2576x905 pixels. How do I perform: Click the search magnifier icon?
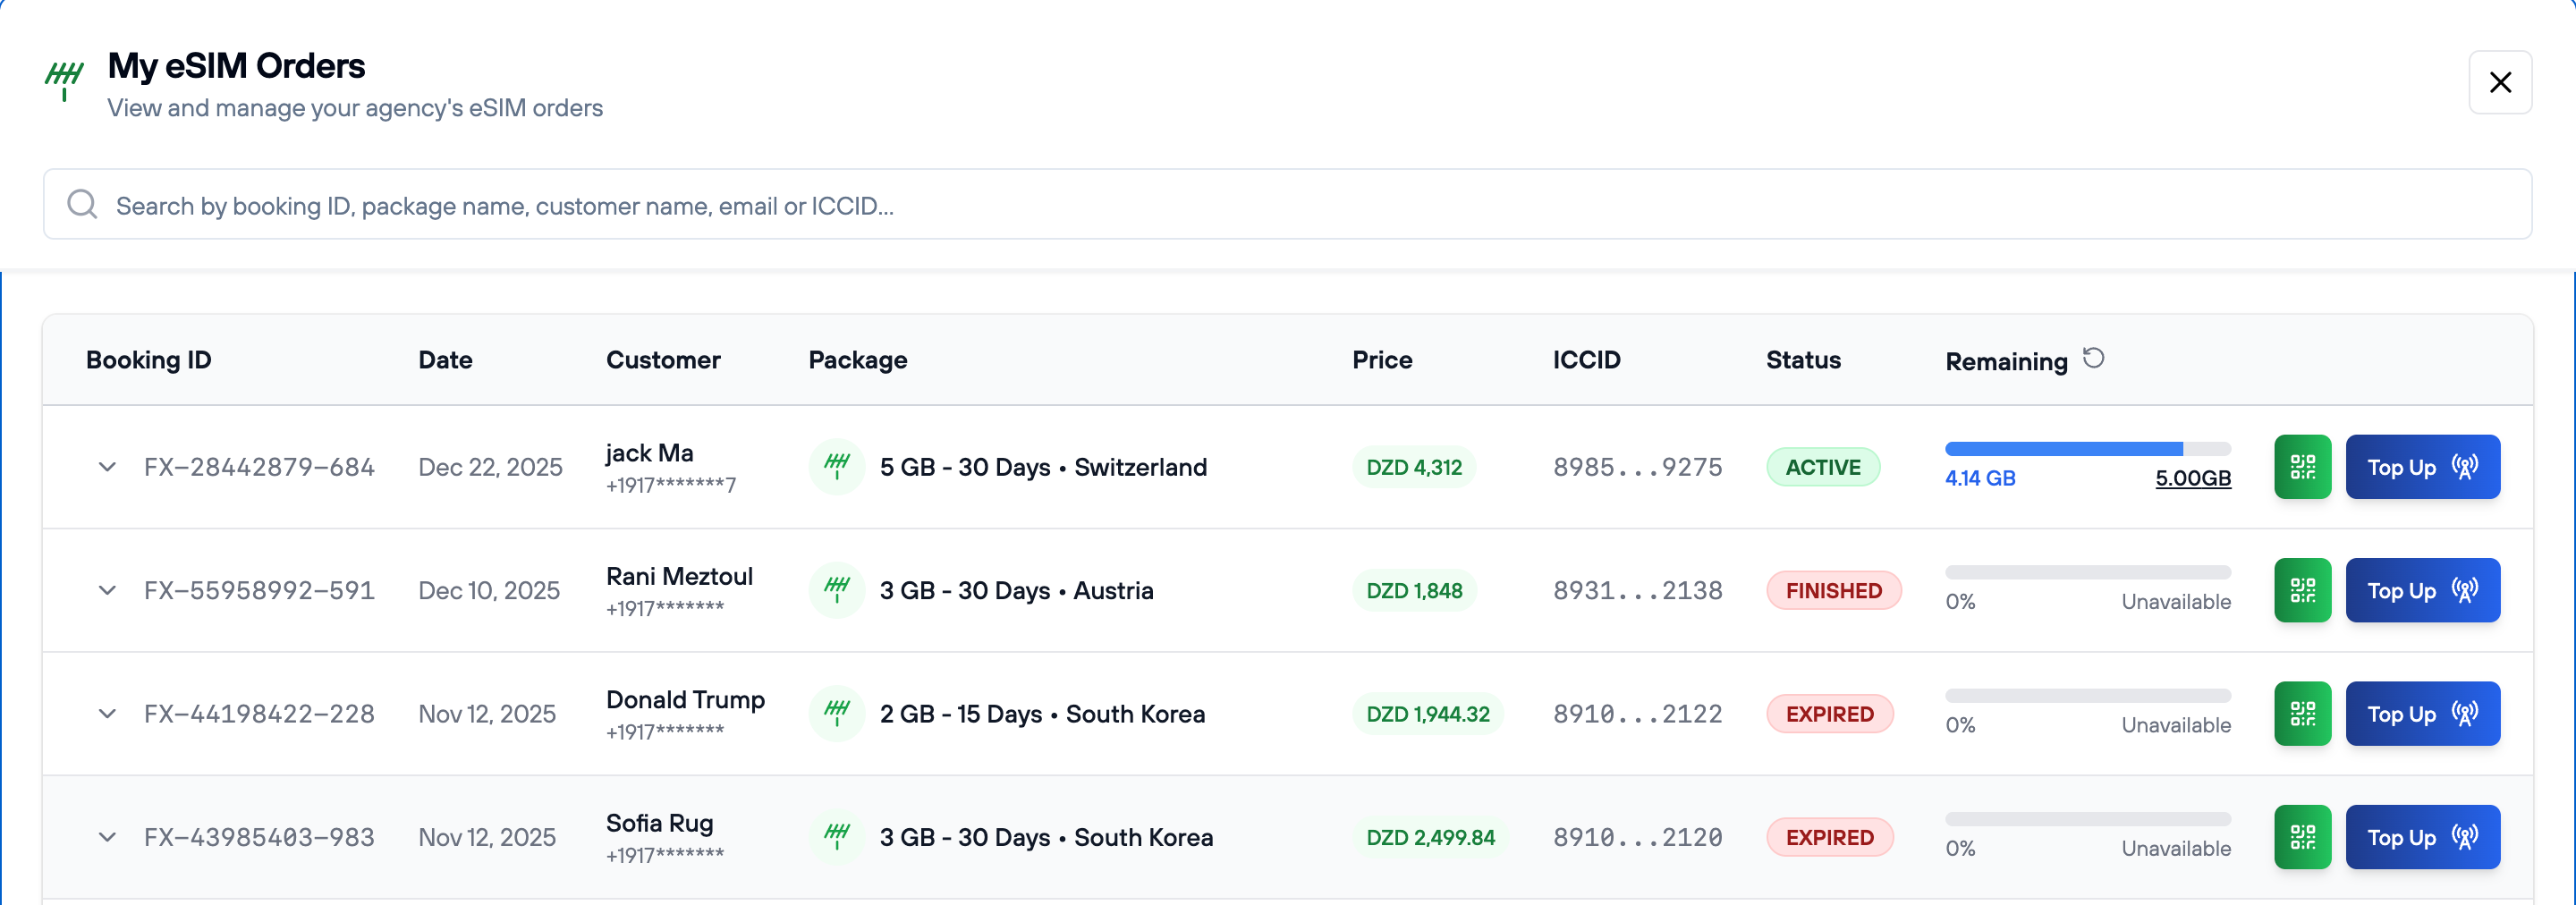[x=82, y=205]
